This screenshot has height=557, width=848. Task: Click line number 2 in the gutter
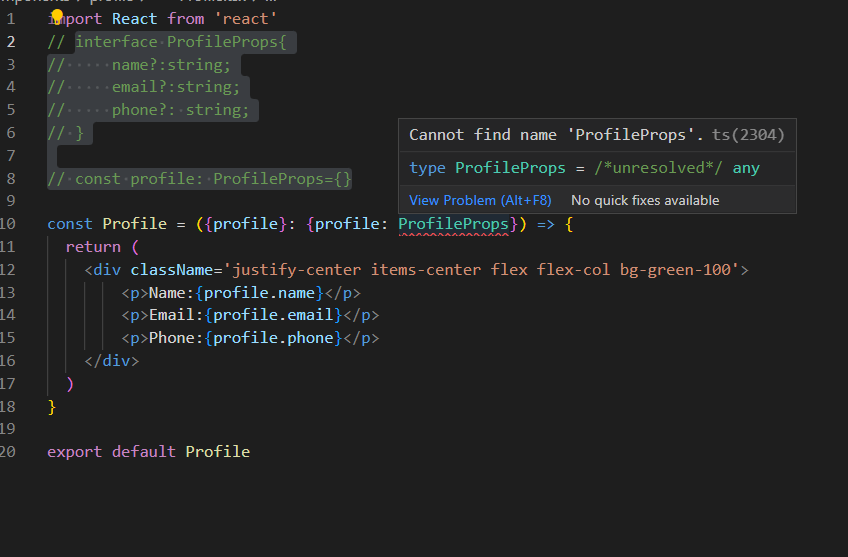click(11, 42)
